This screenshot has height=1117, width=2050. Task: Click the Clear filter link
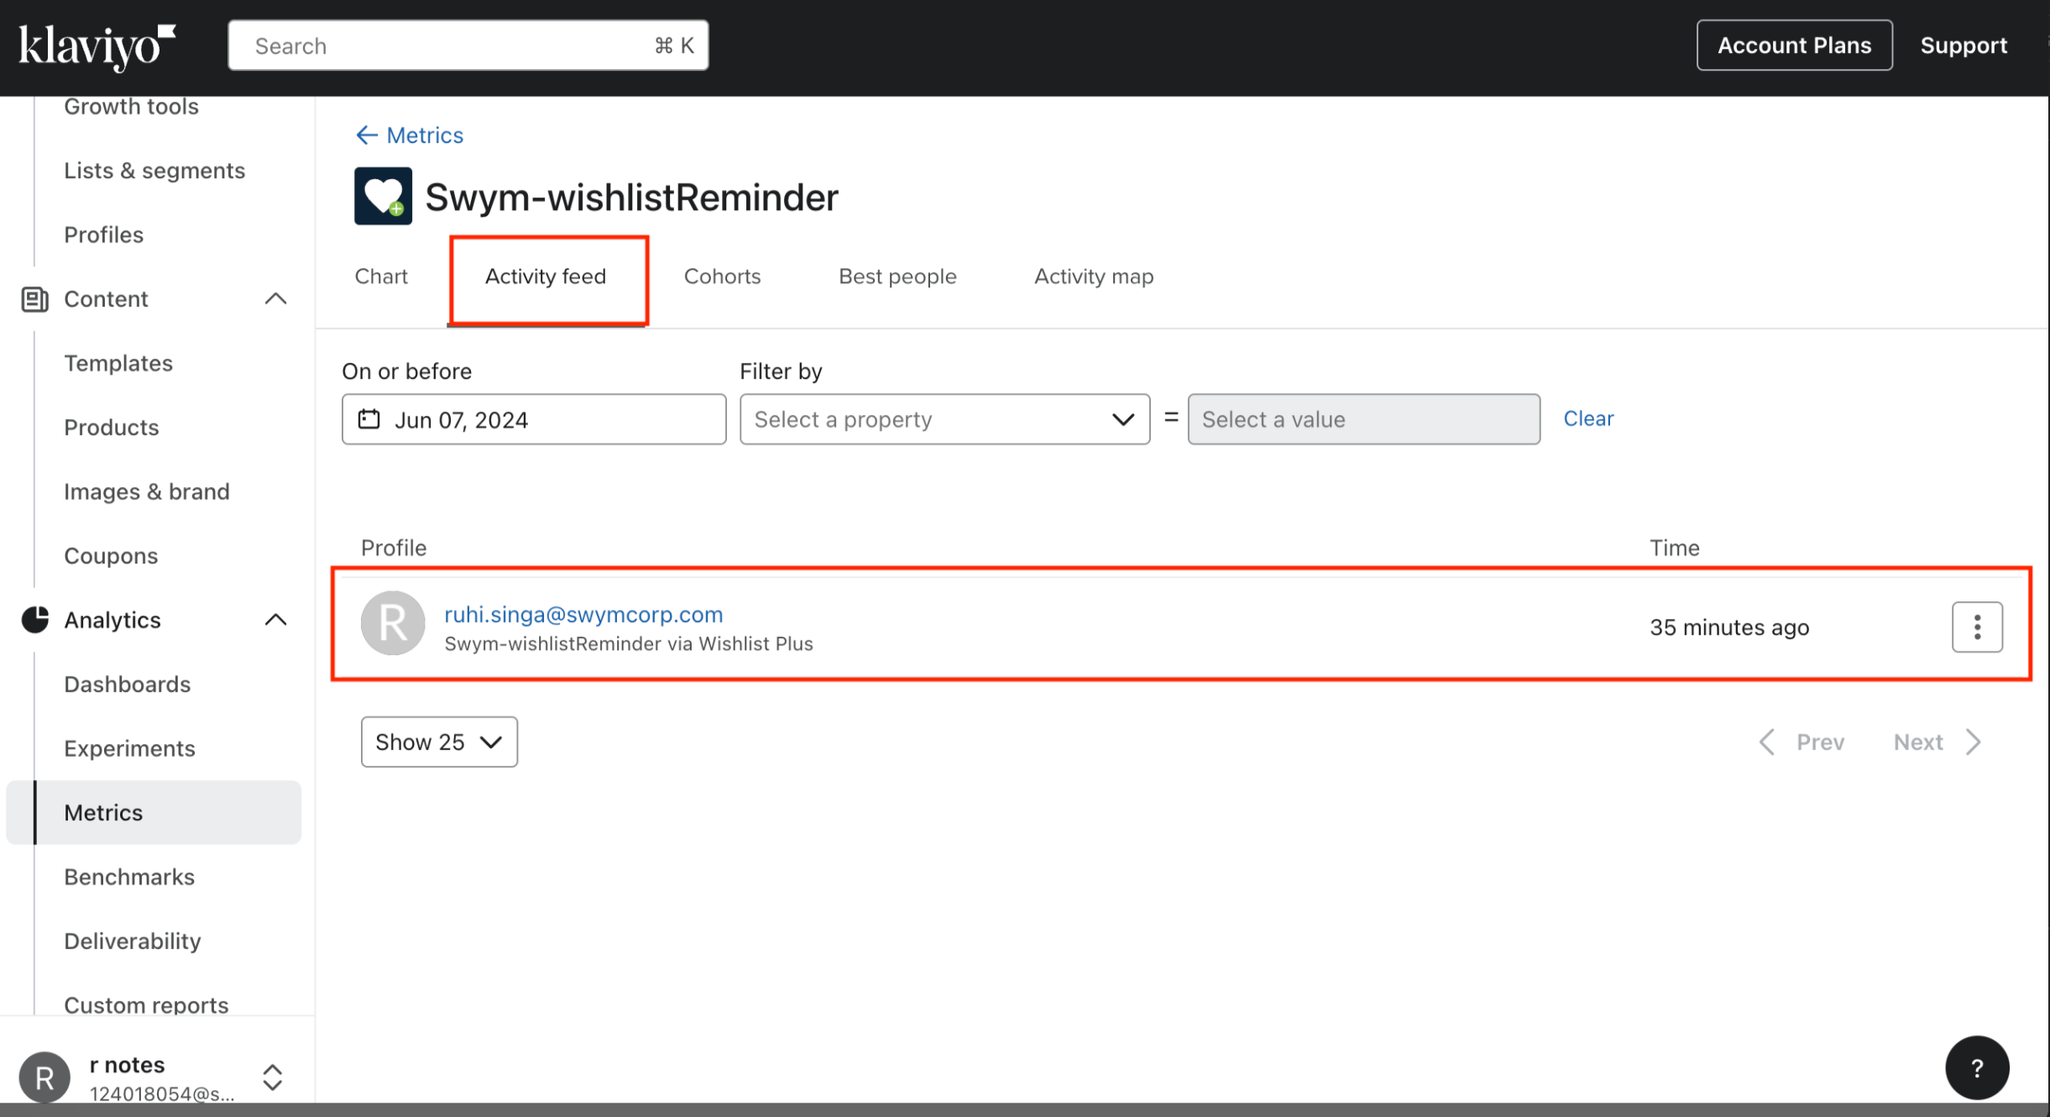point(1588,418)
